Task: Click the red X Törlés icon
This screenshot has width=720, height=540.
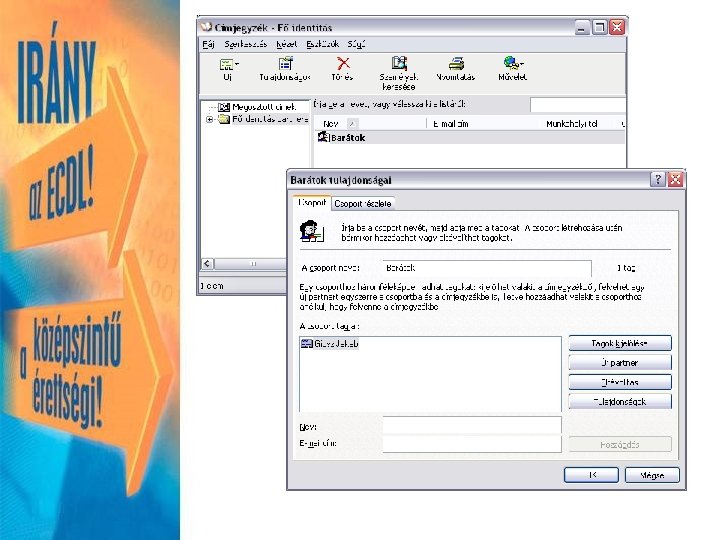Action: [343, 63]
